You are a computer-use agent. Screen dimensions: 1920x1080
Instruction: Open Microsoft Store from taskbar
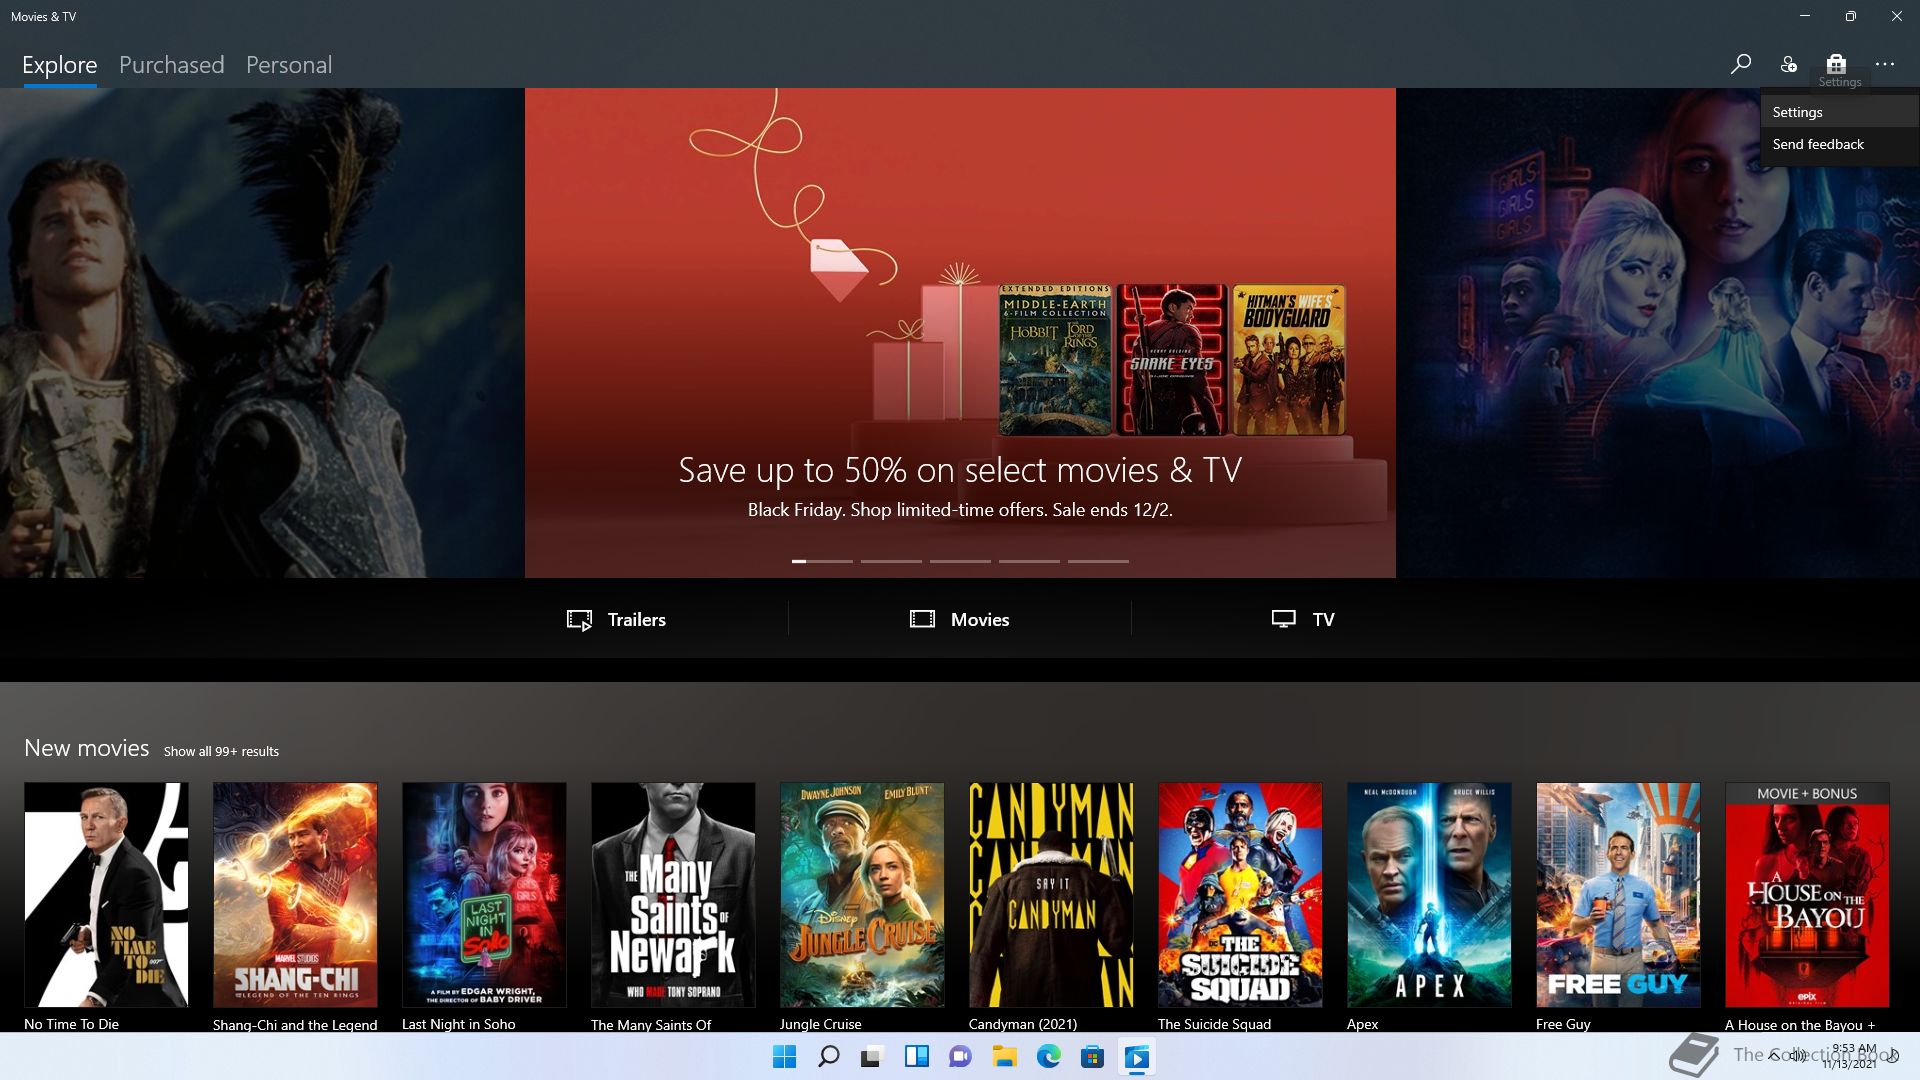[x=1092, y=1057]
